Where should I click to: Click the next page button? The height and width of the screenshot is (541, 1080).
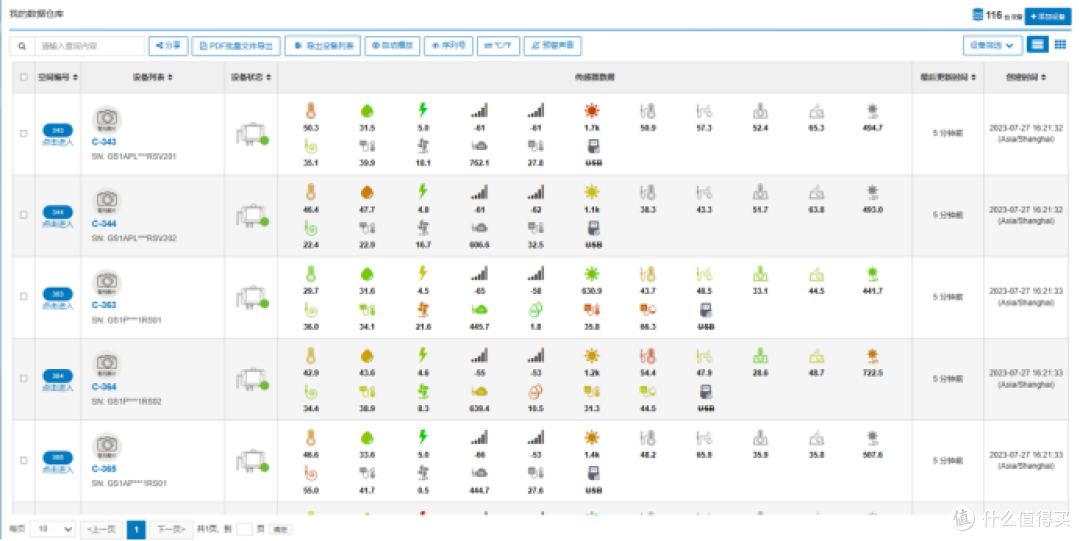point(171,529)
